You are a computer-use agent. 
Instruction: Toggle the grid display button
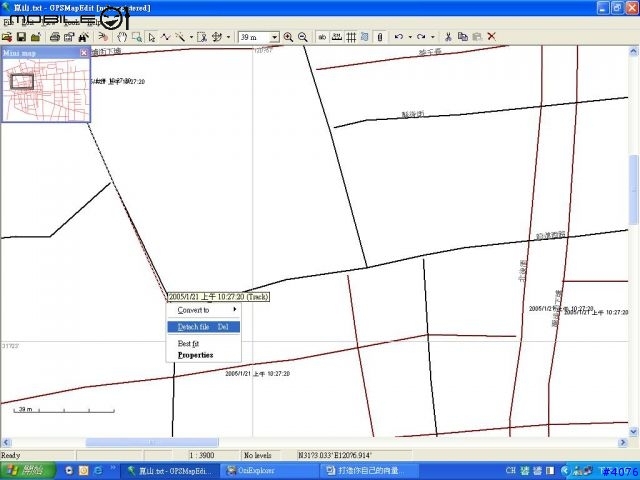point(351,37)
